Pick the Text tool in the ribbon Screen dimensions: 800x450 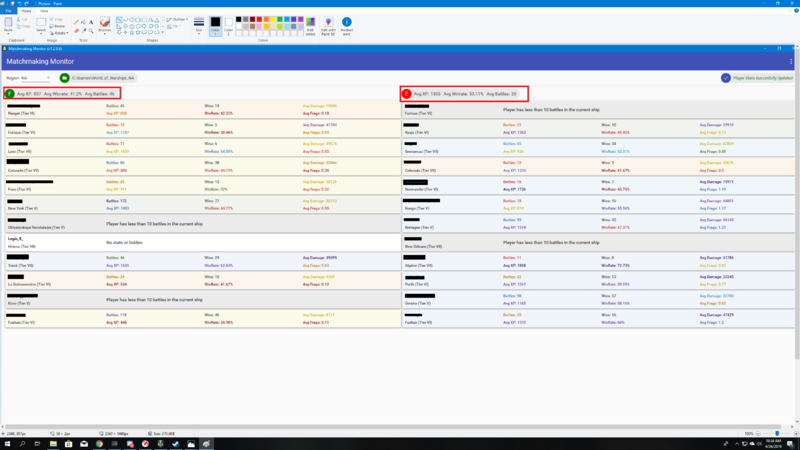(91, 21)
